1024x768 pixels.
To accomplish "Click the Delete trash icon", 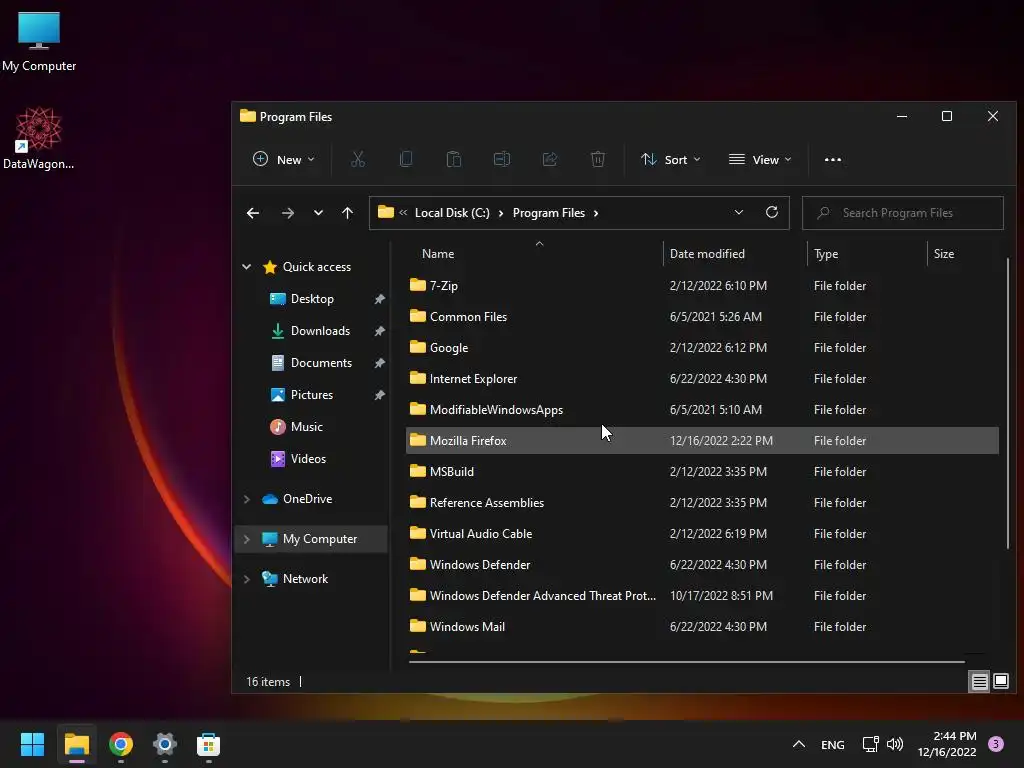I will [598, 159].
